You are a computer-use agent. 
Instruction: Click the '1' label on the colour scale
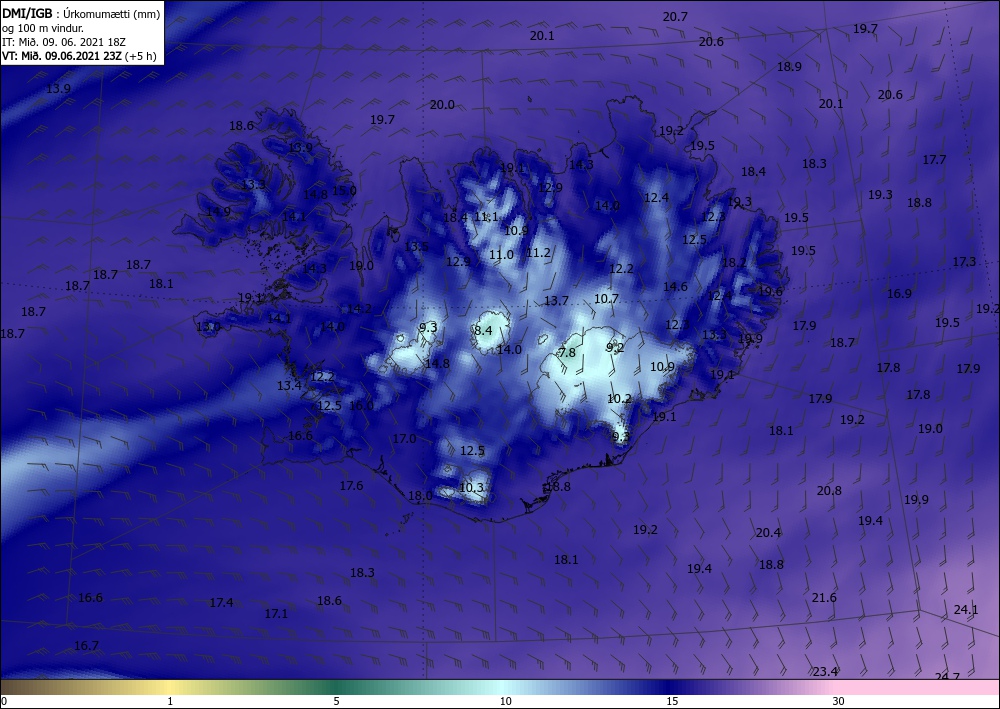point(170,701)
